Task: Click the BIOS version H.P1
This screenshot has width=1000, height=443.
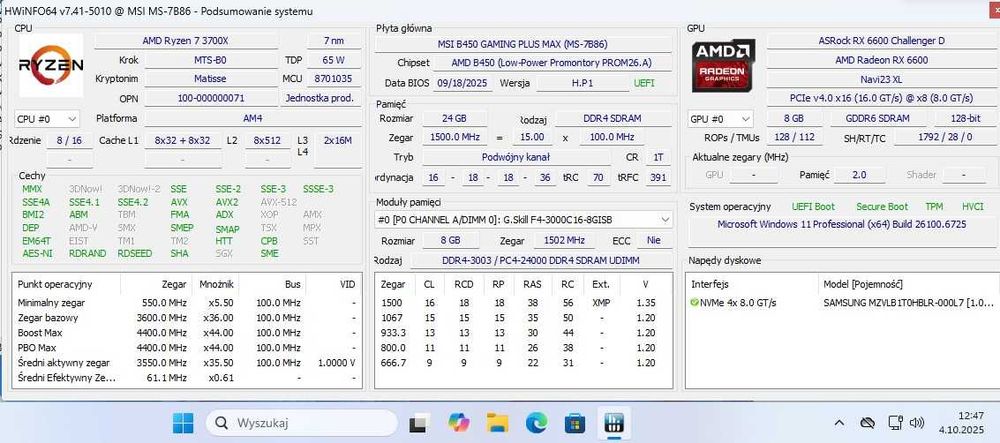Action: pyautogui.click(x=582, y=83)
